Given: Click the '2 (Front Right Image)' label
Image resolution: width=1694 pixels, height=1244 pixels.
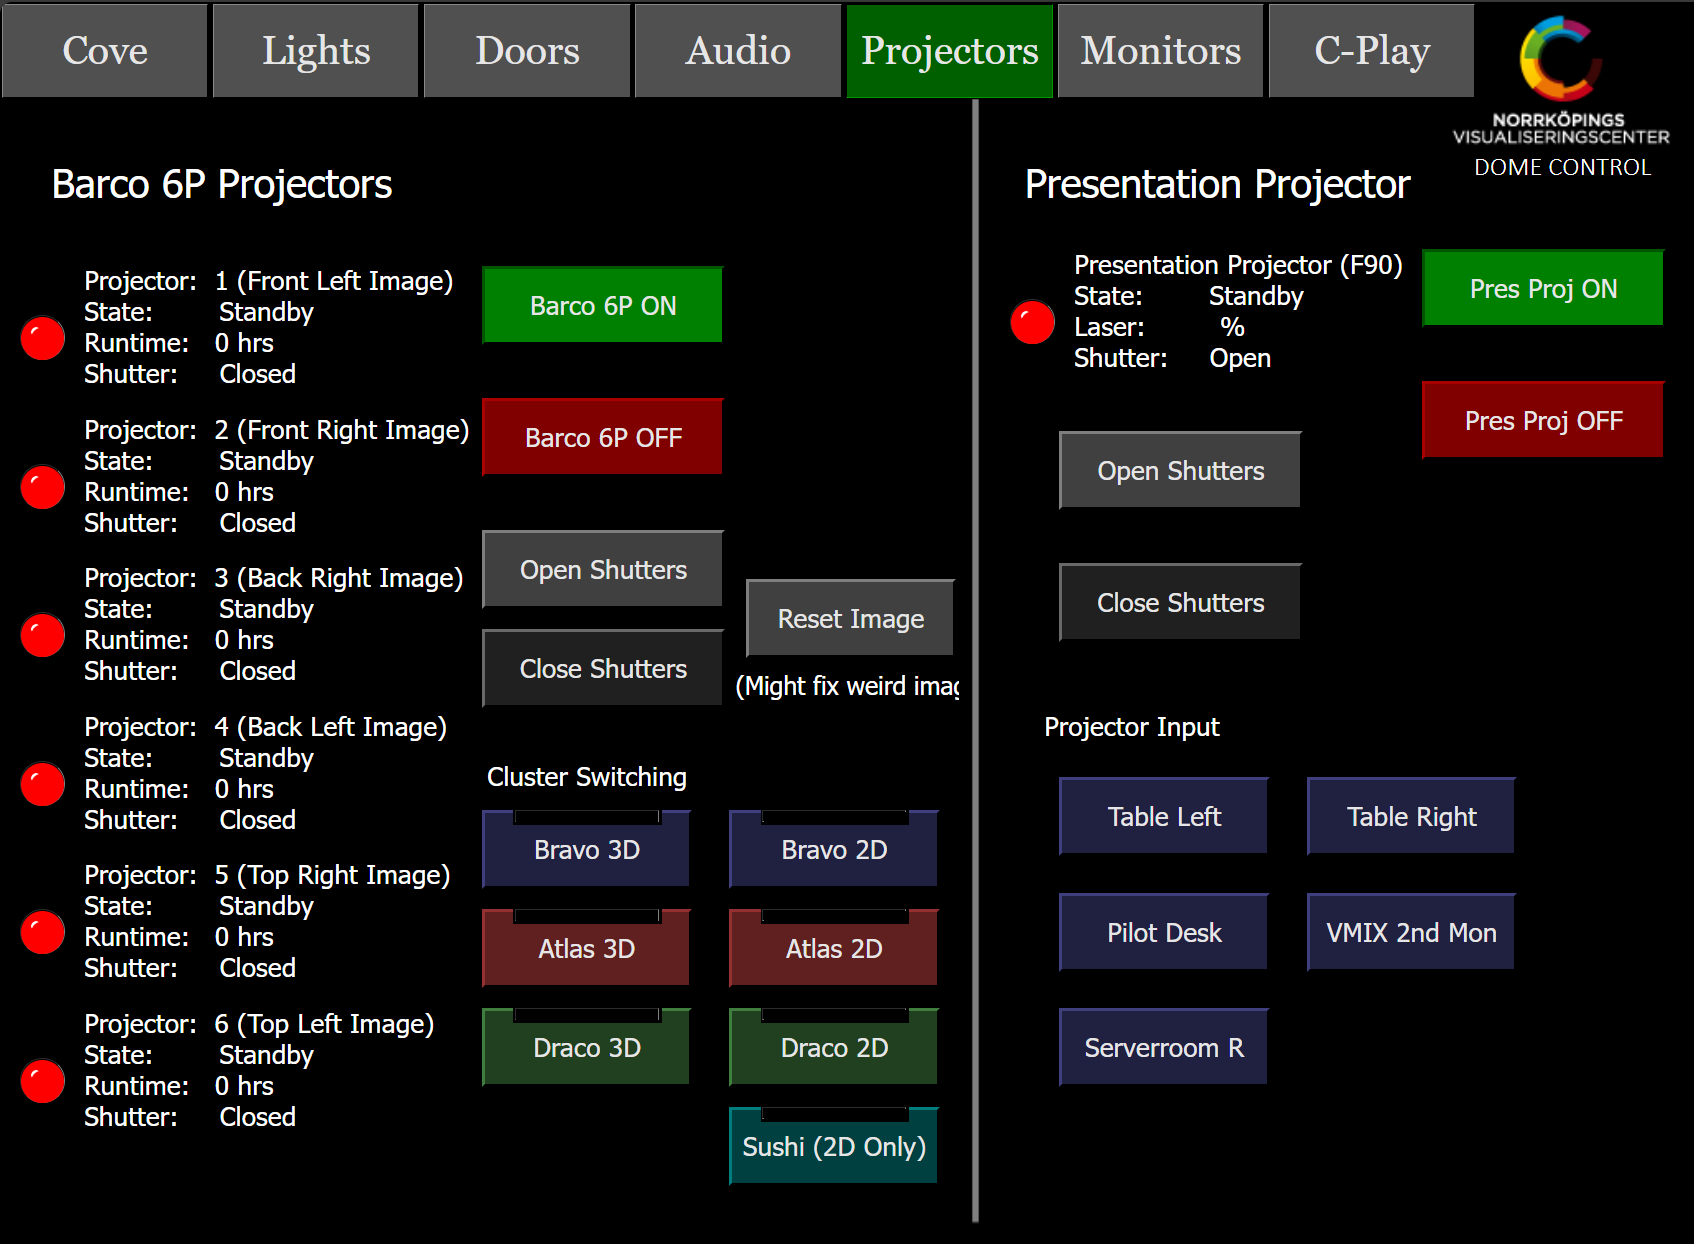Looking at the screenshot, I should click(x=342, y=430).
